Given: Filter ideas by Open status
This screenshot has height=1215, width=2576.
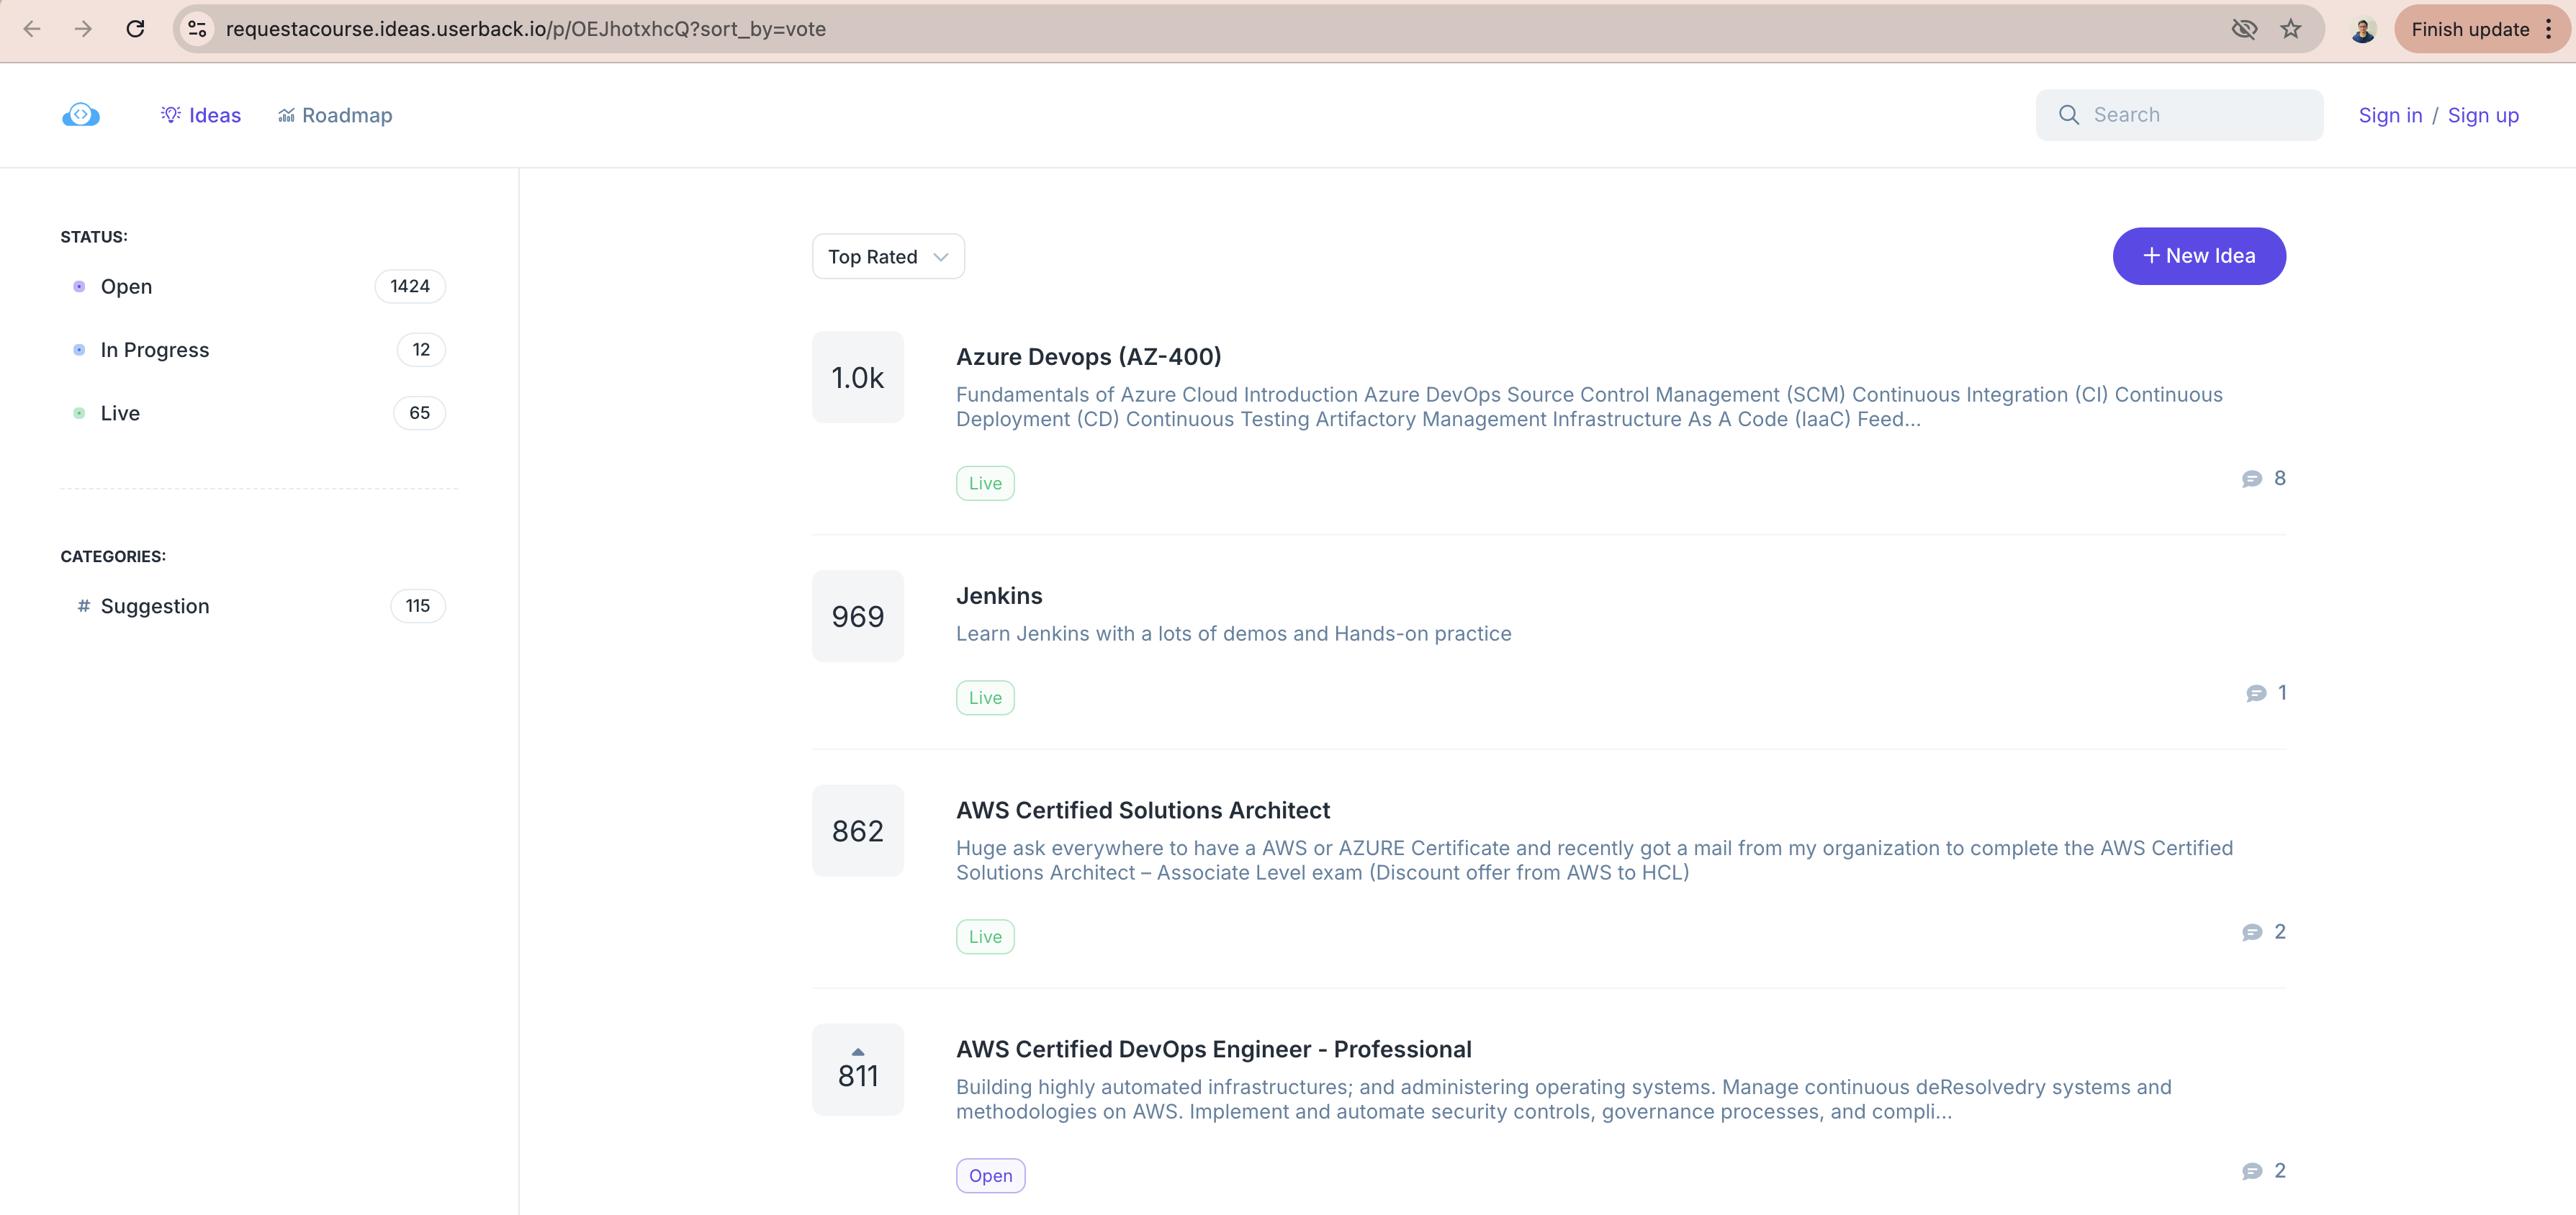Looking at the screenshot, I should tap(126, 287).
